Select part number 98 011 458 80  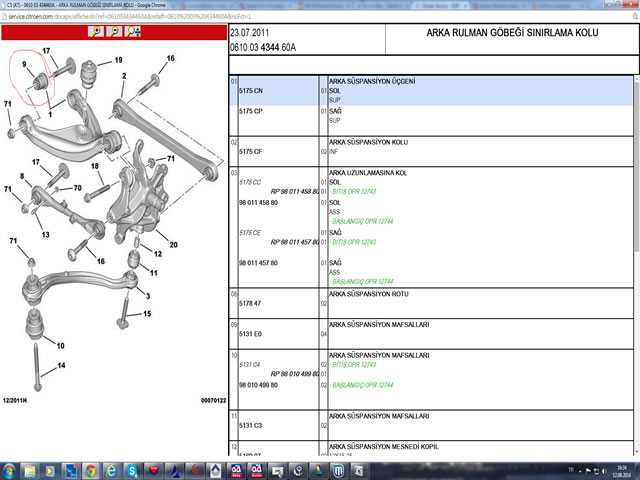tap(258, 202)
